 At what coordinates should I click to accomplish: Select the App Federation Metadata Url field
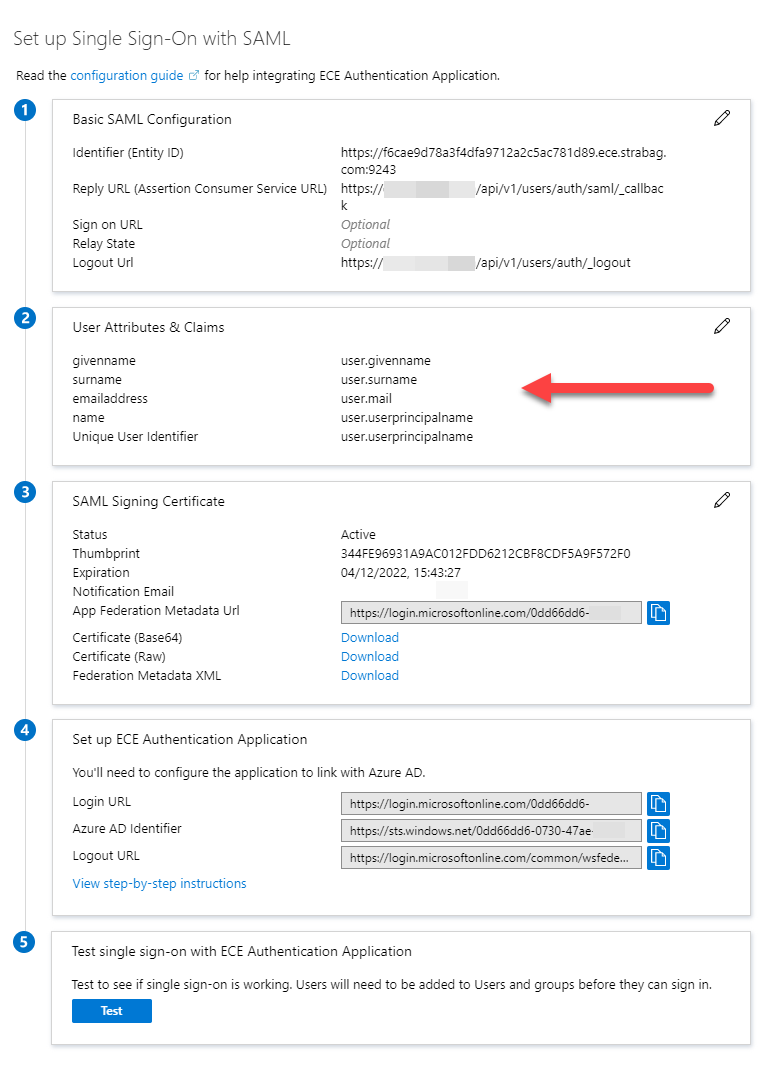click(x=491, y=613)
